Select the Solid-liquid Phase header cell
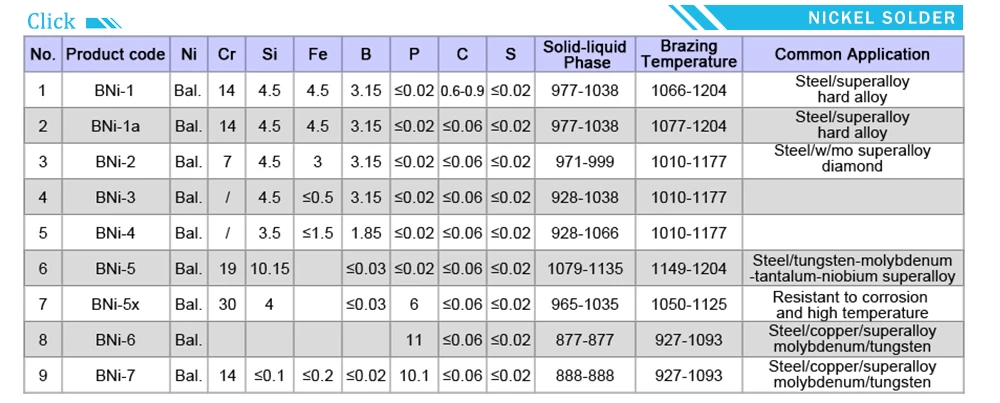Image resolution: width=1000 pixels, height=403 pixels. point(585,54)
